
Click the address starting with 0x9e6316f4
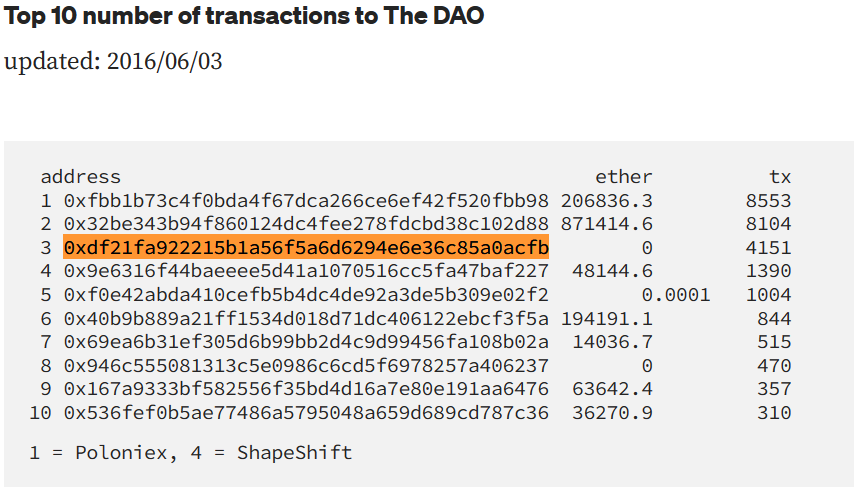pos(306,271)
